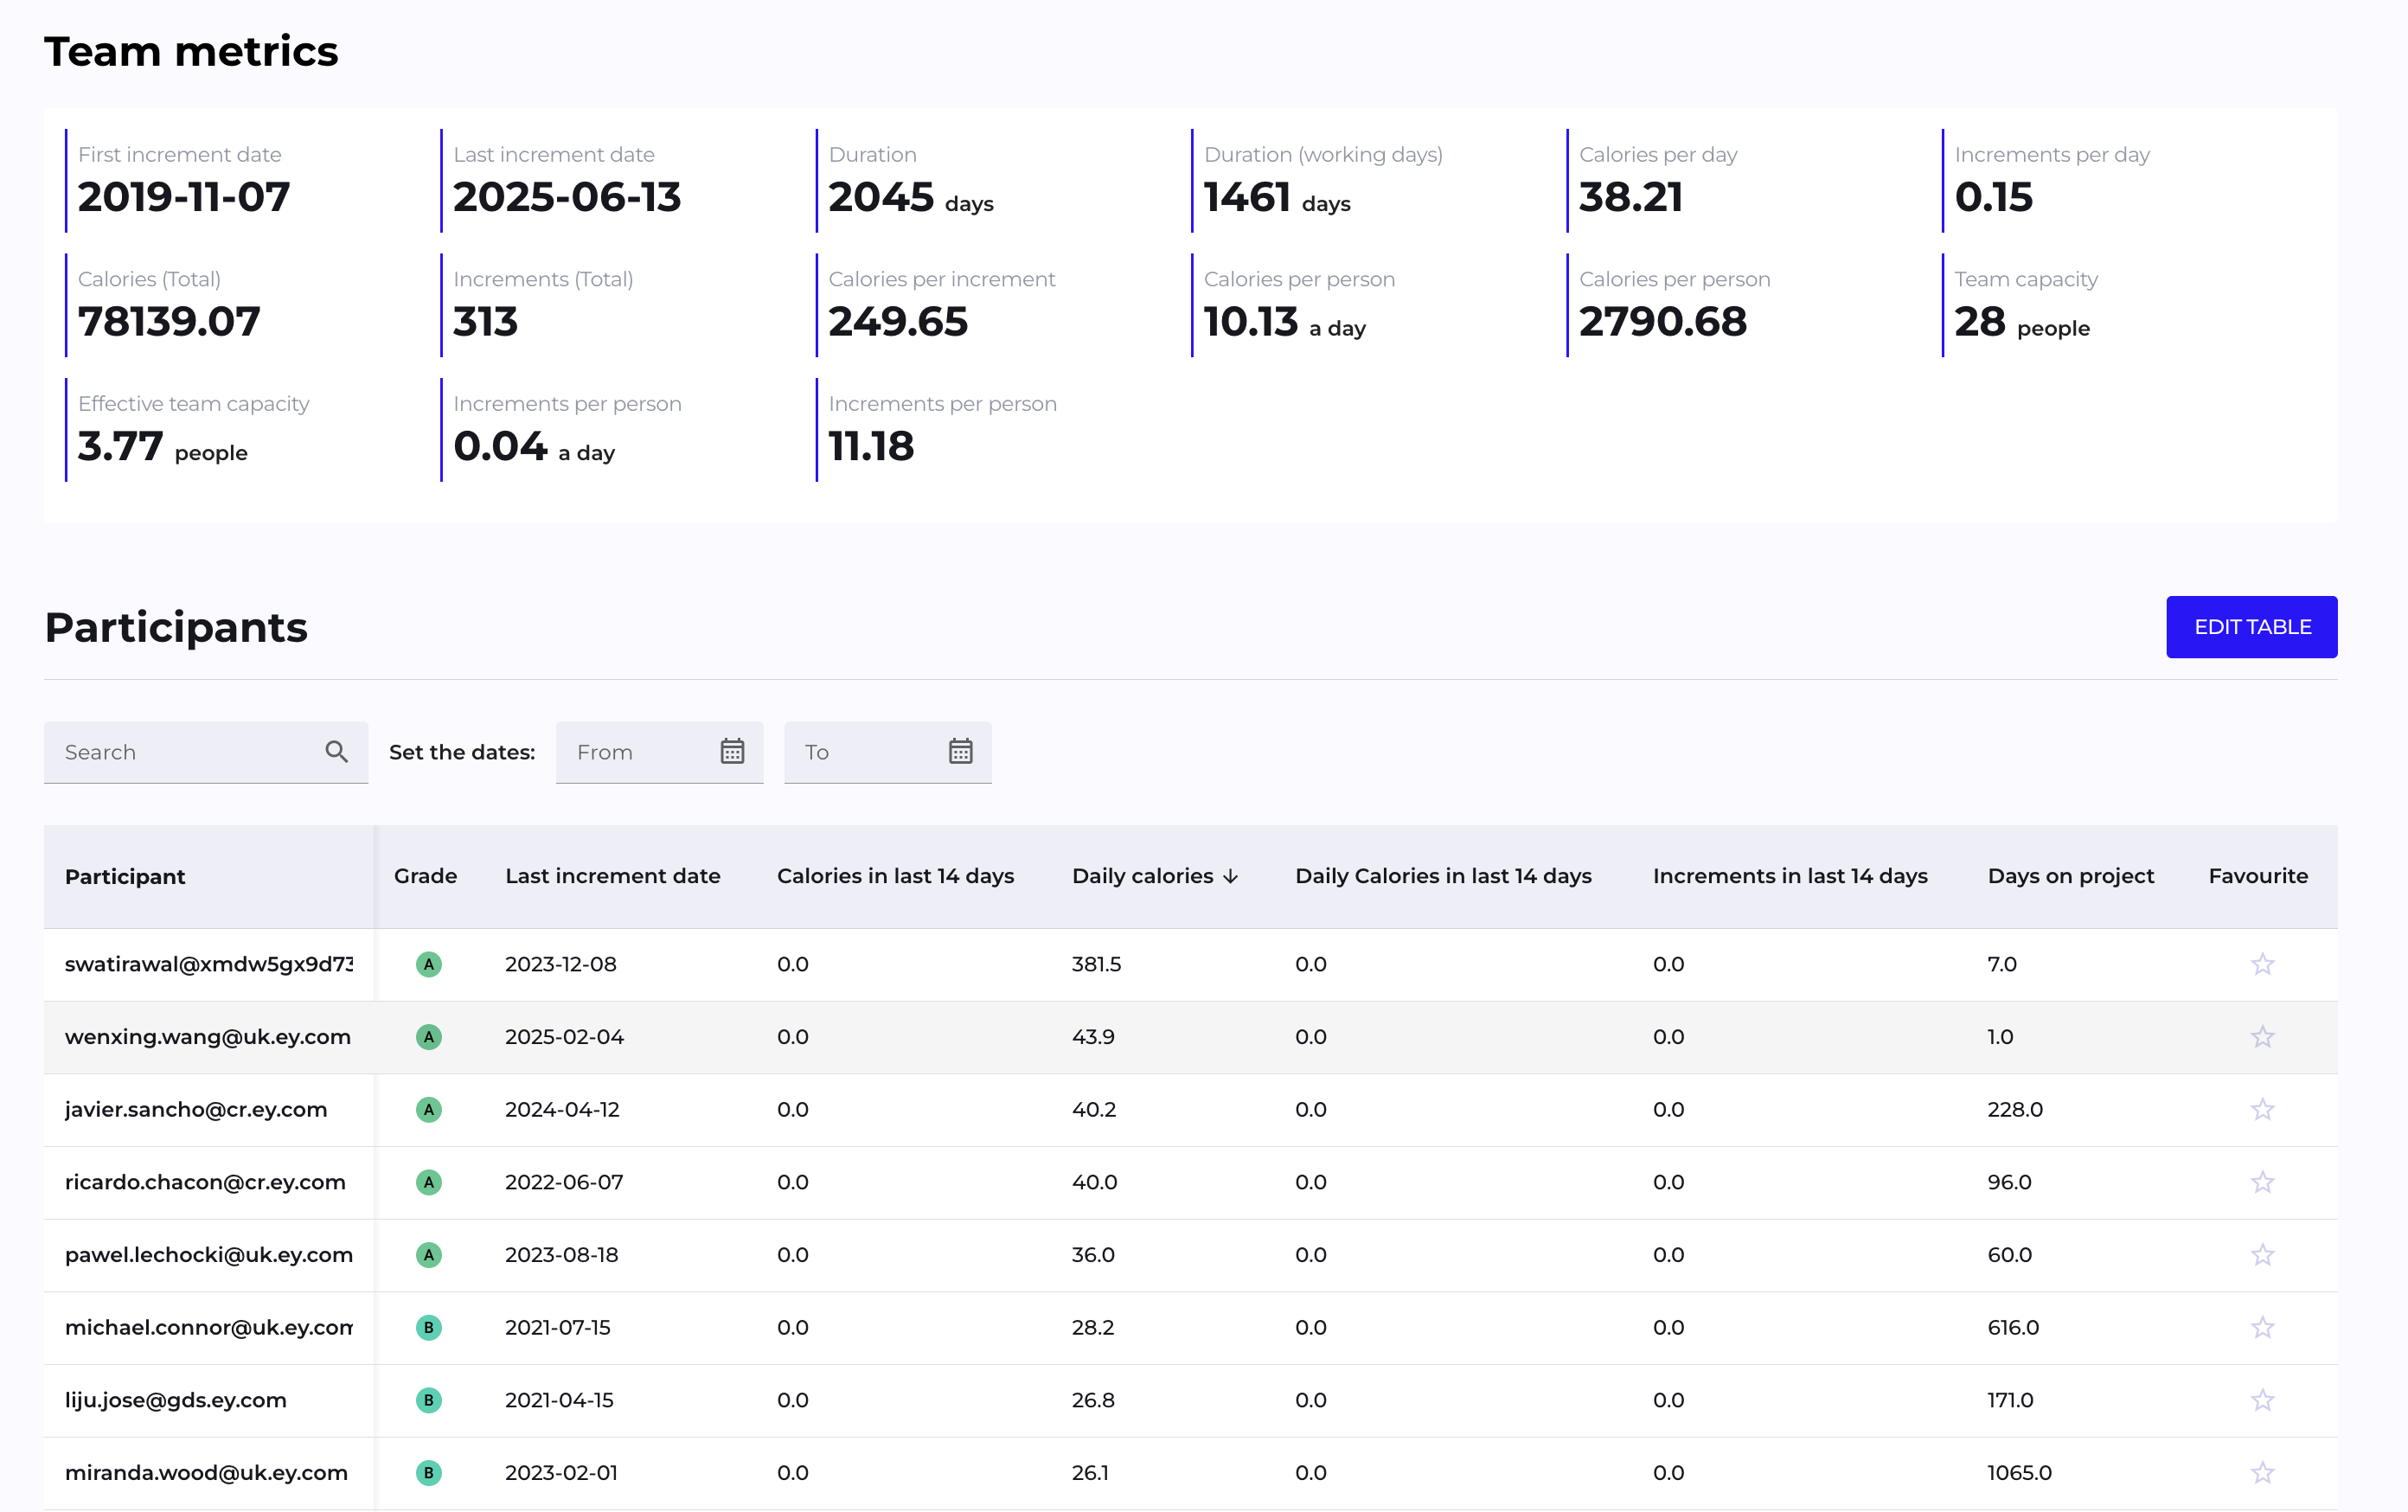This screenshot has width=2408, height=1512.
Task: Click grade B badge for liju.jose
Action: (428, 1400)
